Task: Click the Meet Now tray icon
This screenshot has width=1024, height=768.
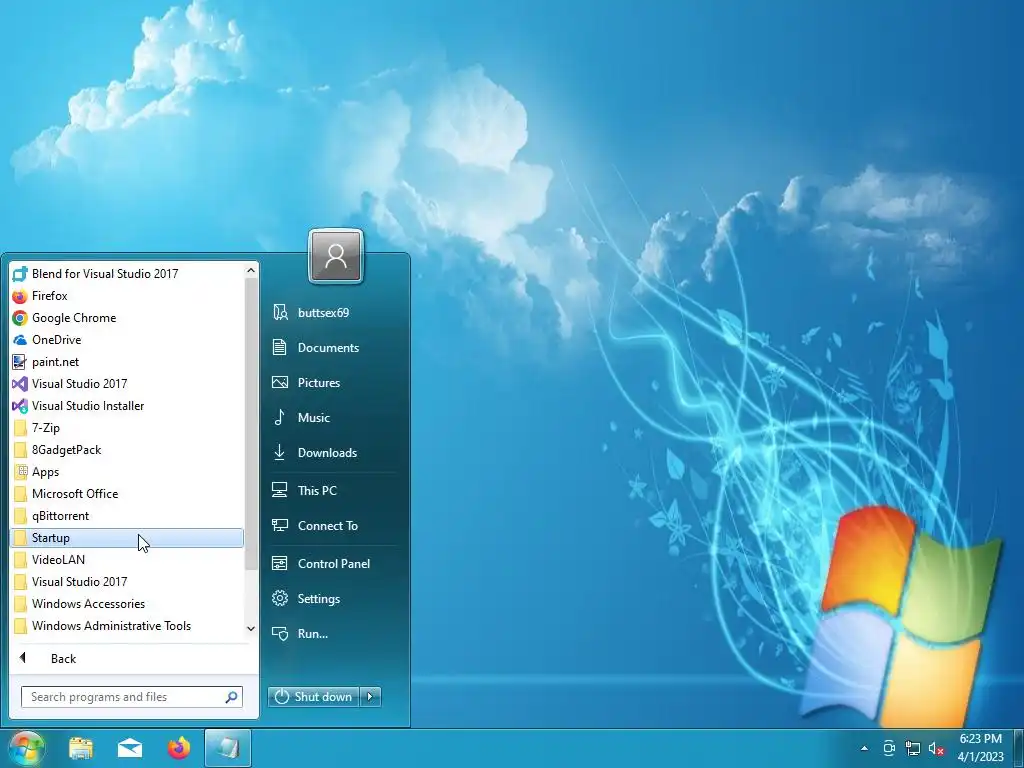Action: click(889, 748)
